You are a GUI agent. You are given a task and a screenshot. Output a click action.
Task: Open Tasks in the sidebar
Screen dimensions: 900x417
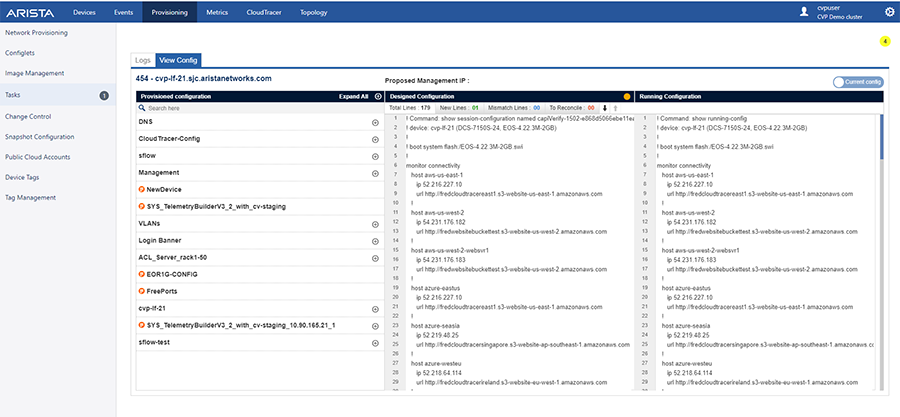(57, 95)
